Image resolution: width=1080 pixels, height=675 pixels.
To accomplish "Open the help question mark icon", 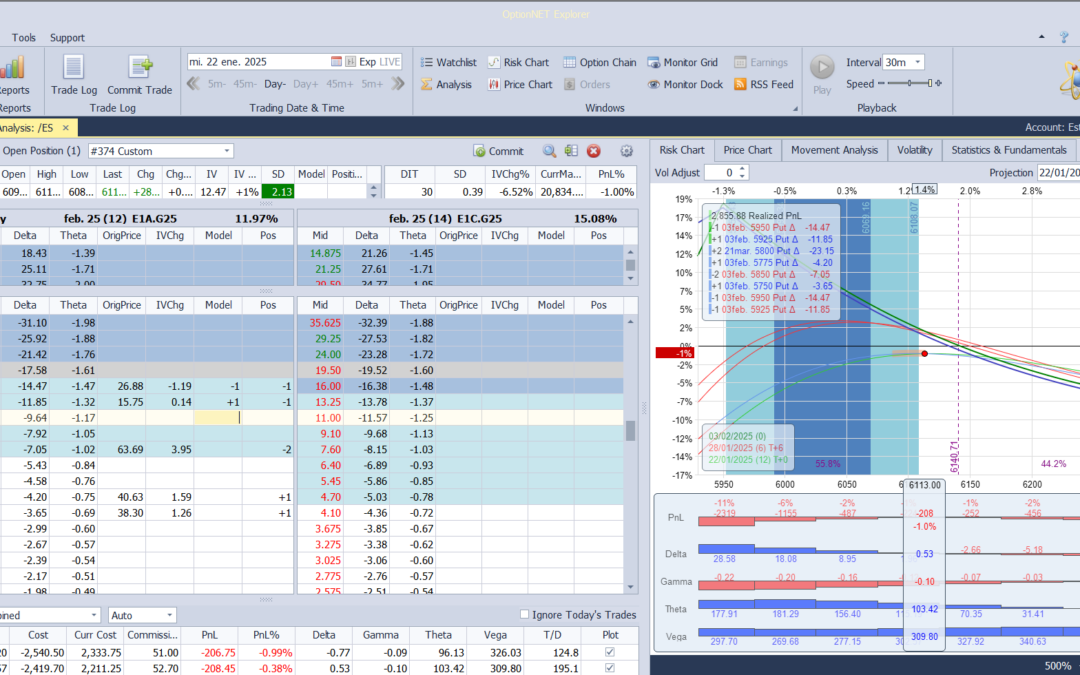I will click(x=1065, y=37).
